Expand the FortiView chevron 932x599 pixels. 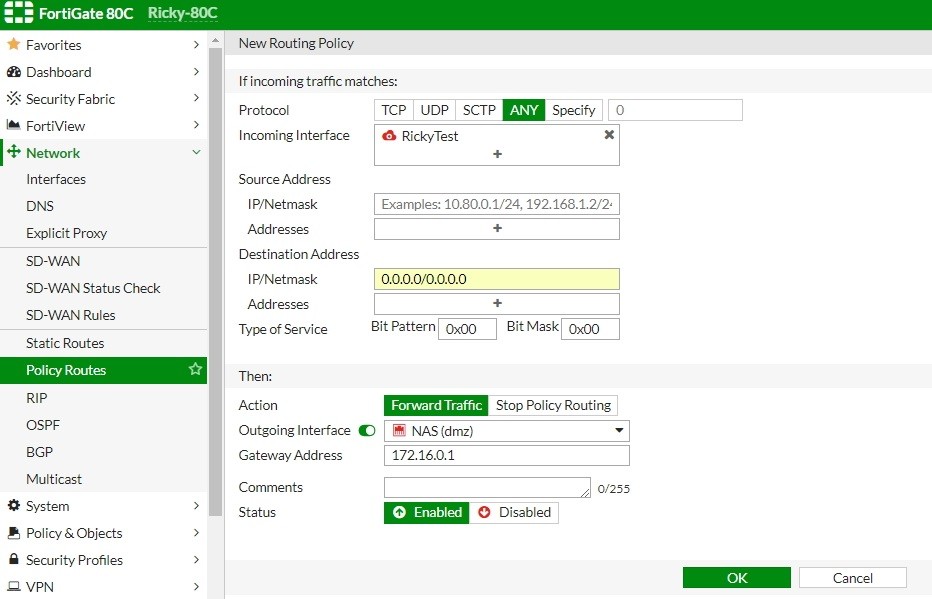pyautogui.click(x=196, y=125)
